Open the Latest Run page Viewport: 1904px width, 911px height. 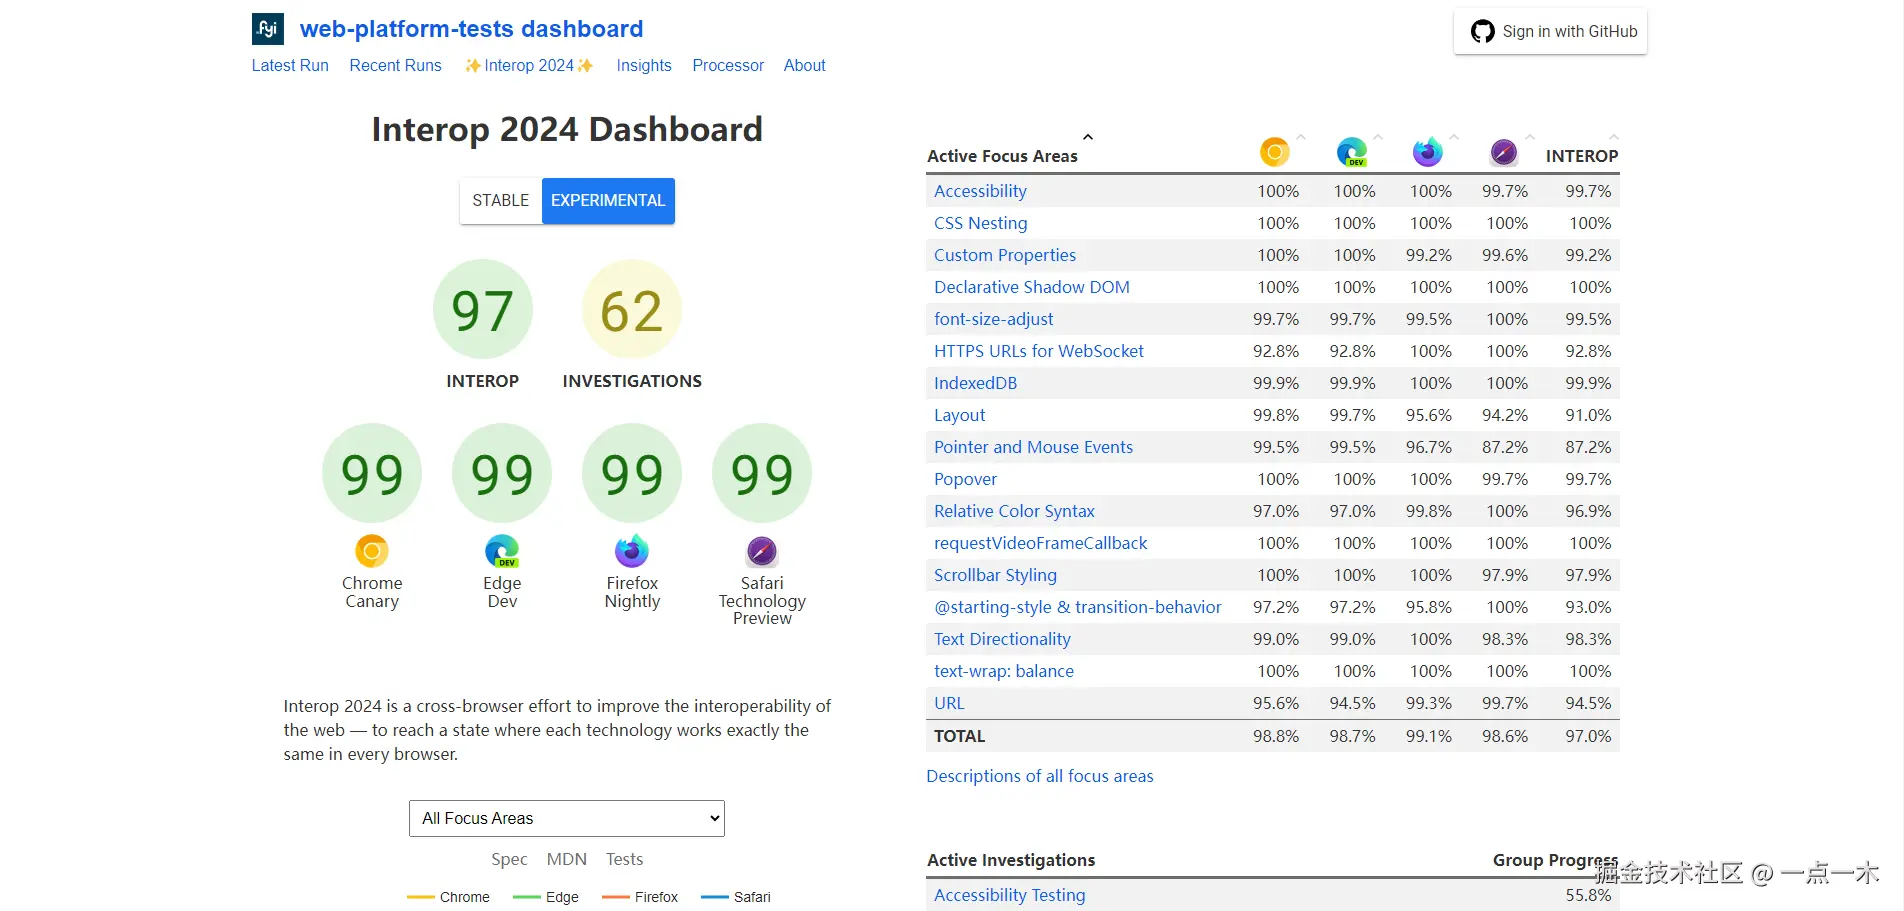point(290,66)
